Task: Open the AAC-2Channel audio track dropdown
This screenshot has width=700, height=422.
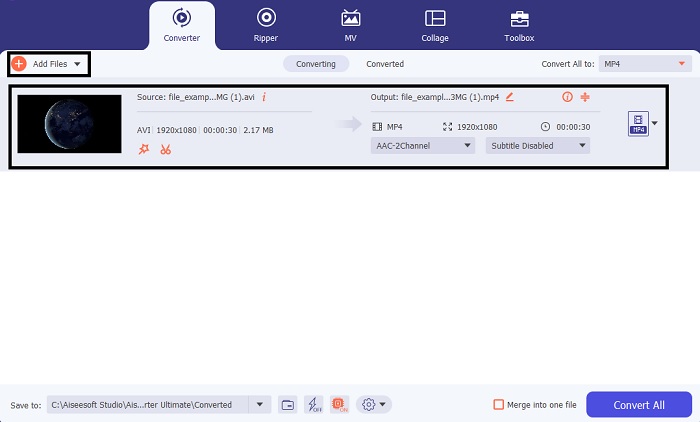Action: [x=422, y=145]
